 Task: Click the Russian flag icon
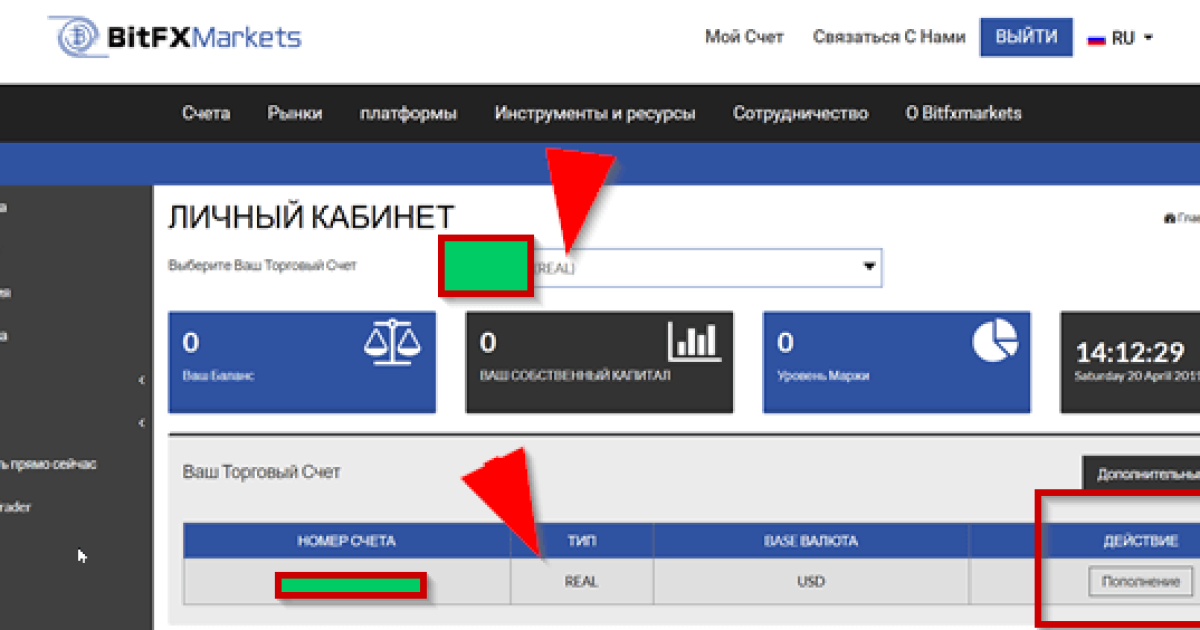pyautogui.click(x=1096, y=39)
